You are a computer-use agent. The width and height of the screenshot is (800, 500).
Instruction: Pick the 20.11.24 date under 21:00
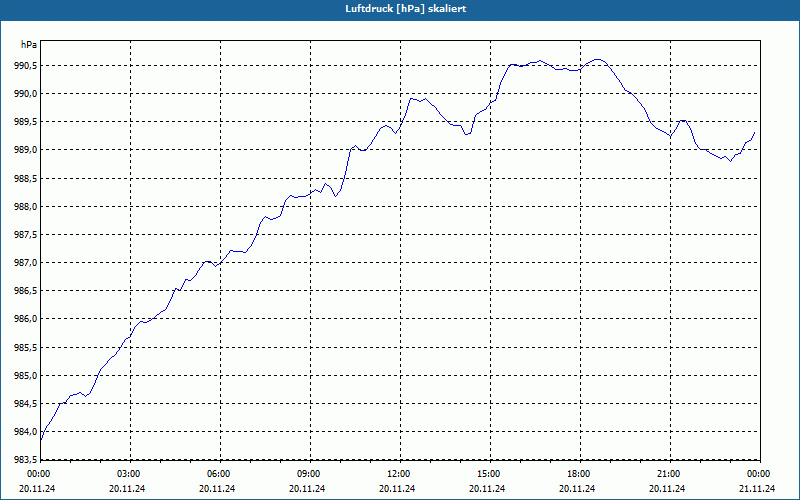click(667, 488)
